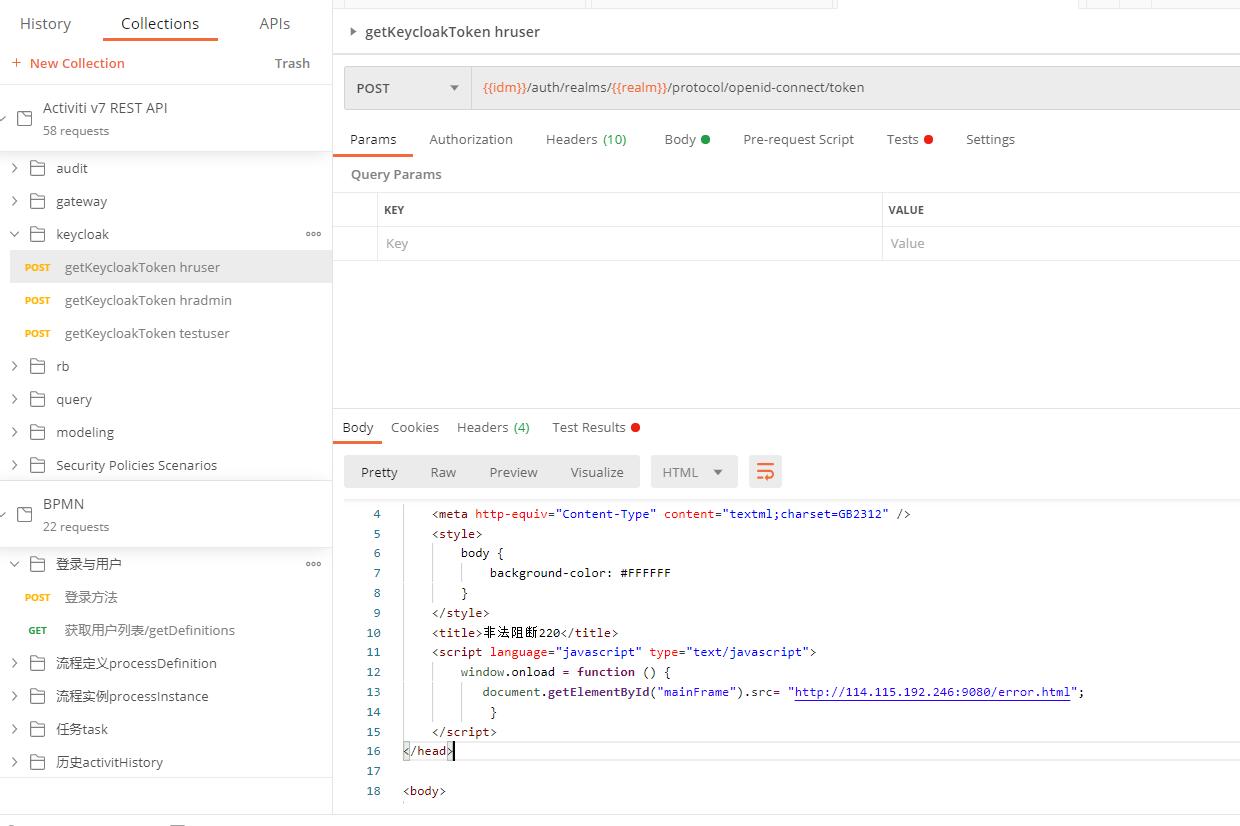Click the BPMN collection icon
The image size is (1240, 826).
coord(23,514)
